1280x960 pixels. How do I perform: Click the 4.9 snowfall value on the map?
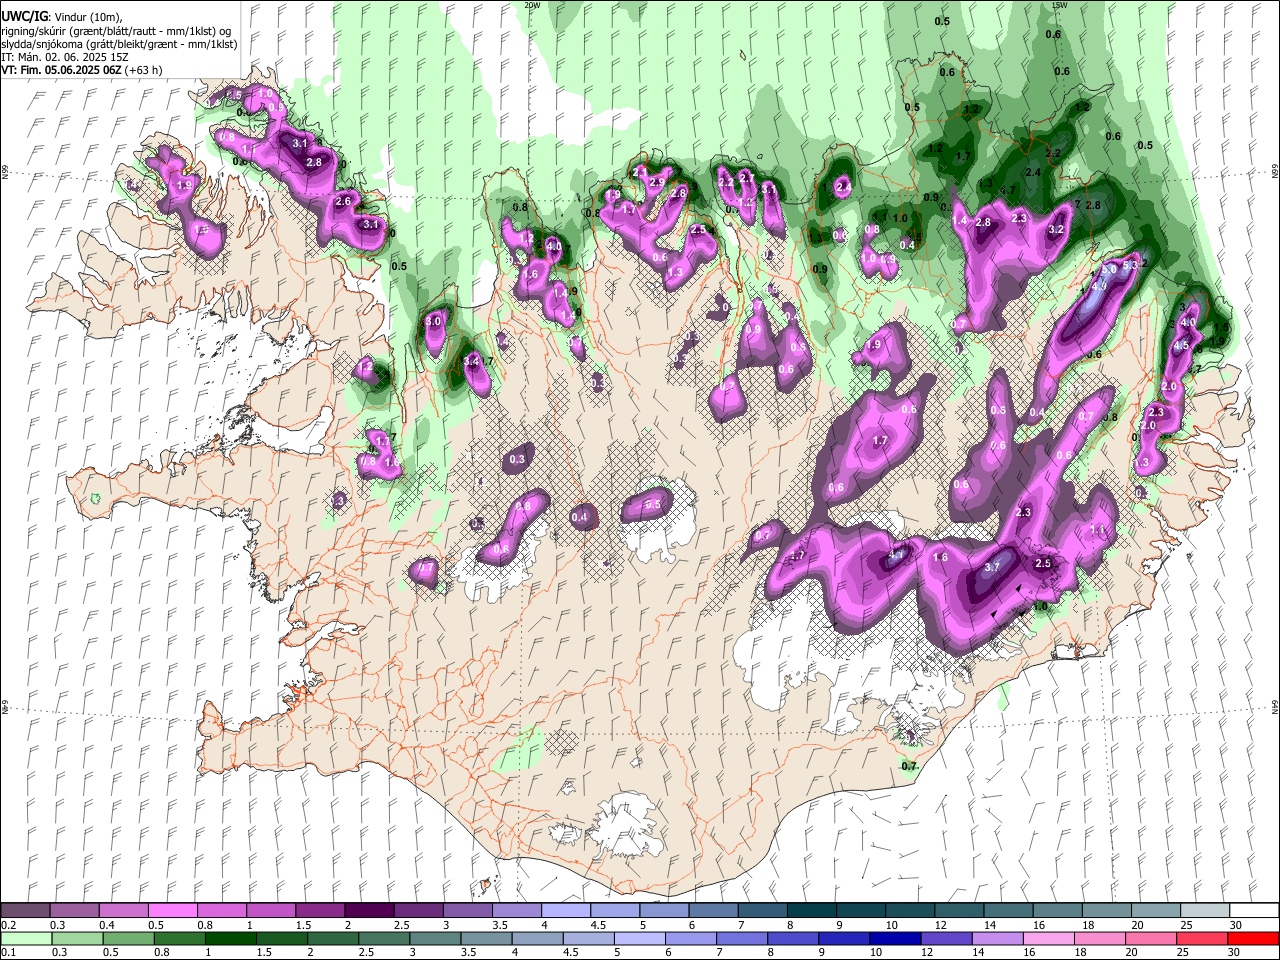point(1098,286)
